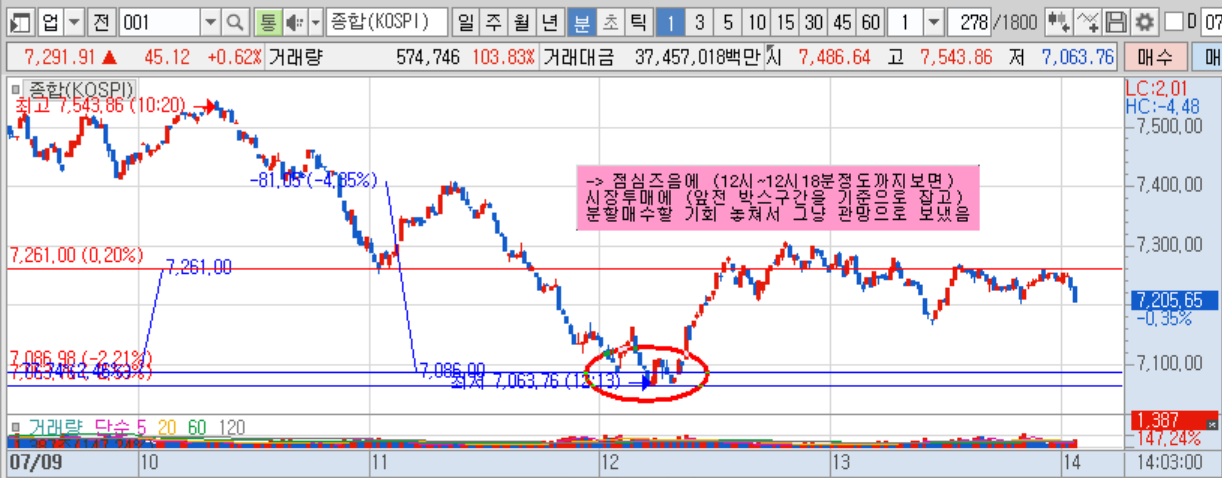Select the 틱 tick chart tab
Screen dimensions: 1222x478
(x=639, y=22)
